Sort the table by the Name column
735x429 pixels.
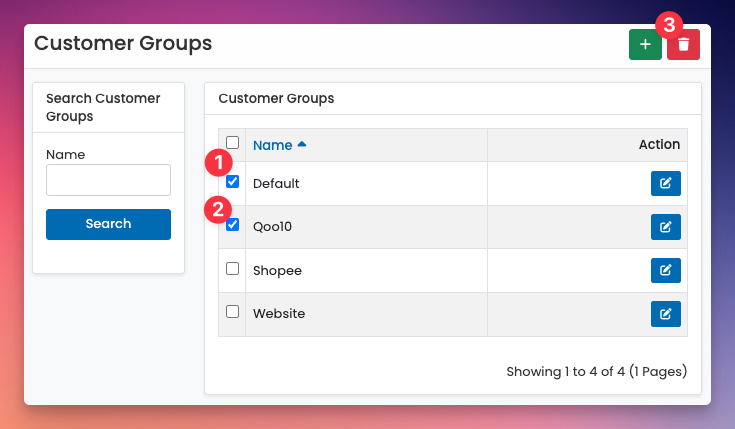[x=272, y=145]
